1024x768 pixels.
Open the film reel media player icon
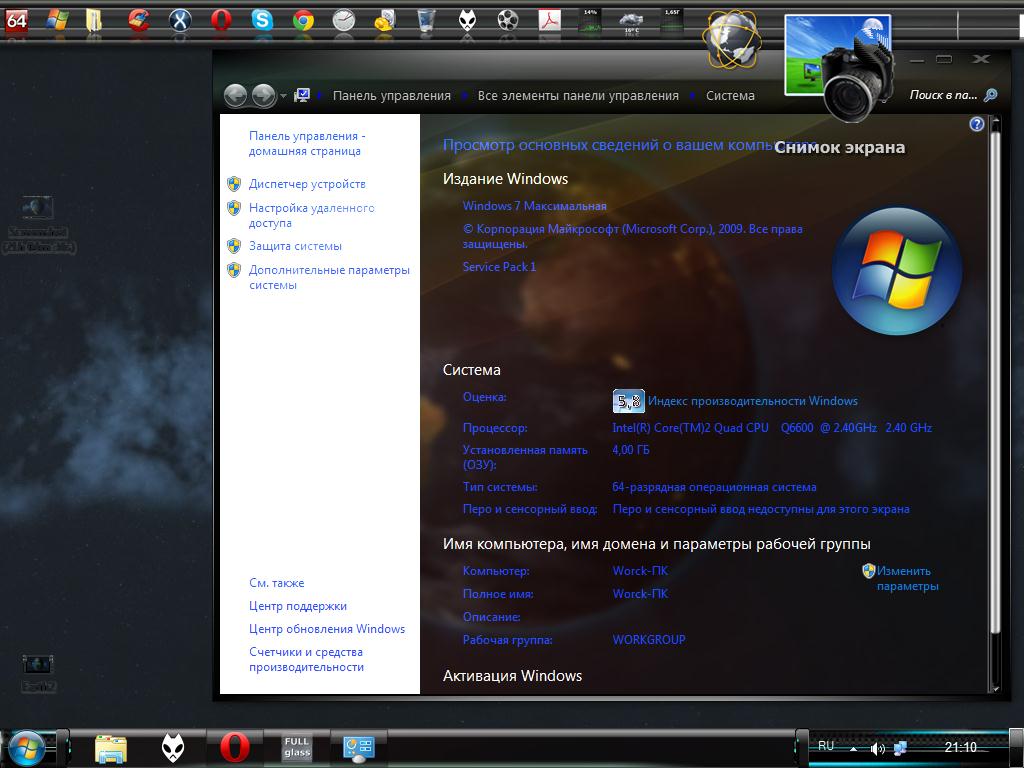(x=507, y=21)
